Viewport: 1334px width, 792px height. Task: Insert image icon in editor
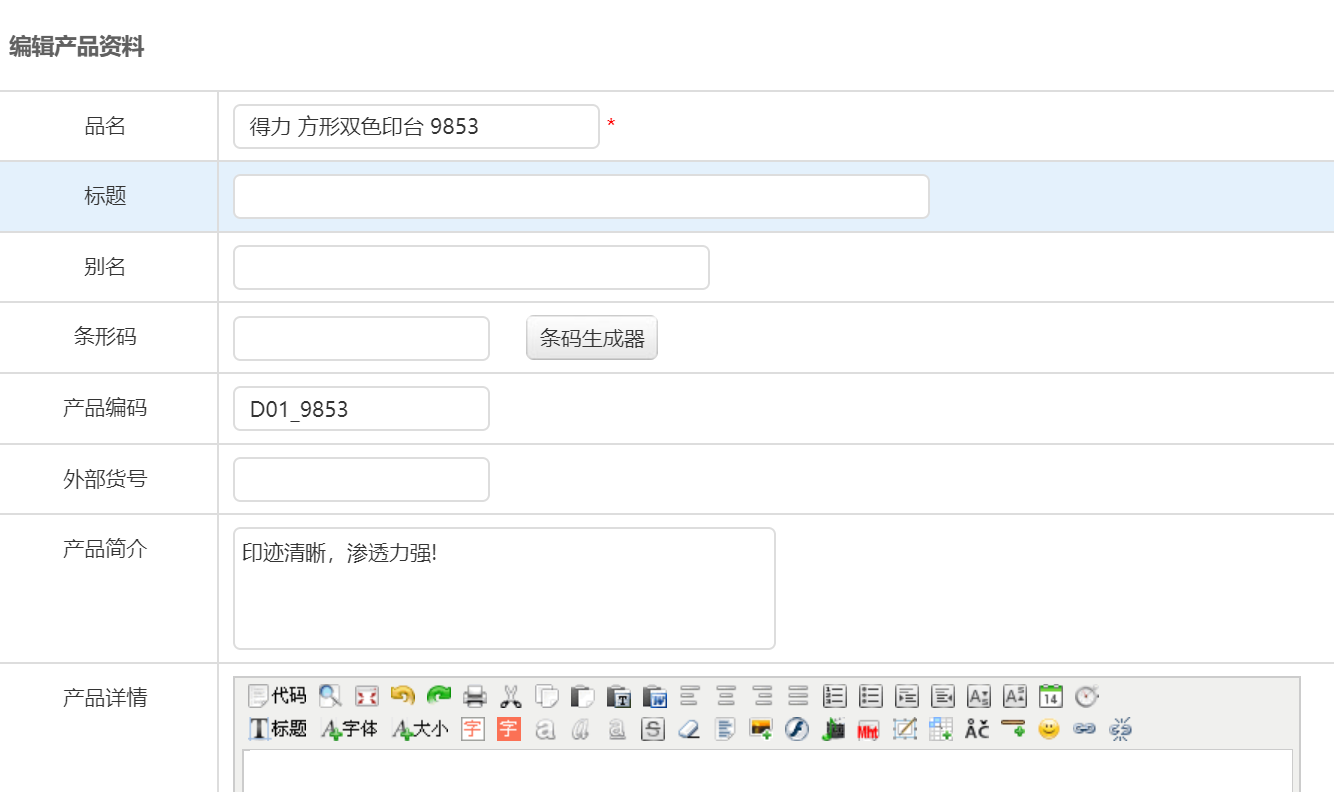(x=760, y=729)
